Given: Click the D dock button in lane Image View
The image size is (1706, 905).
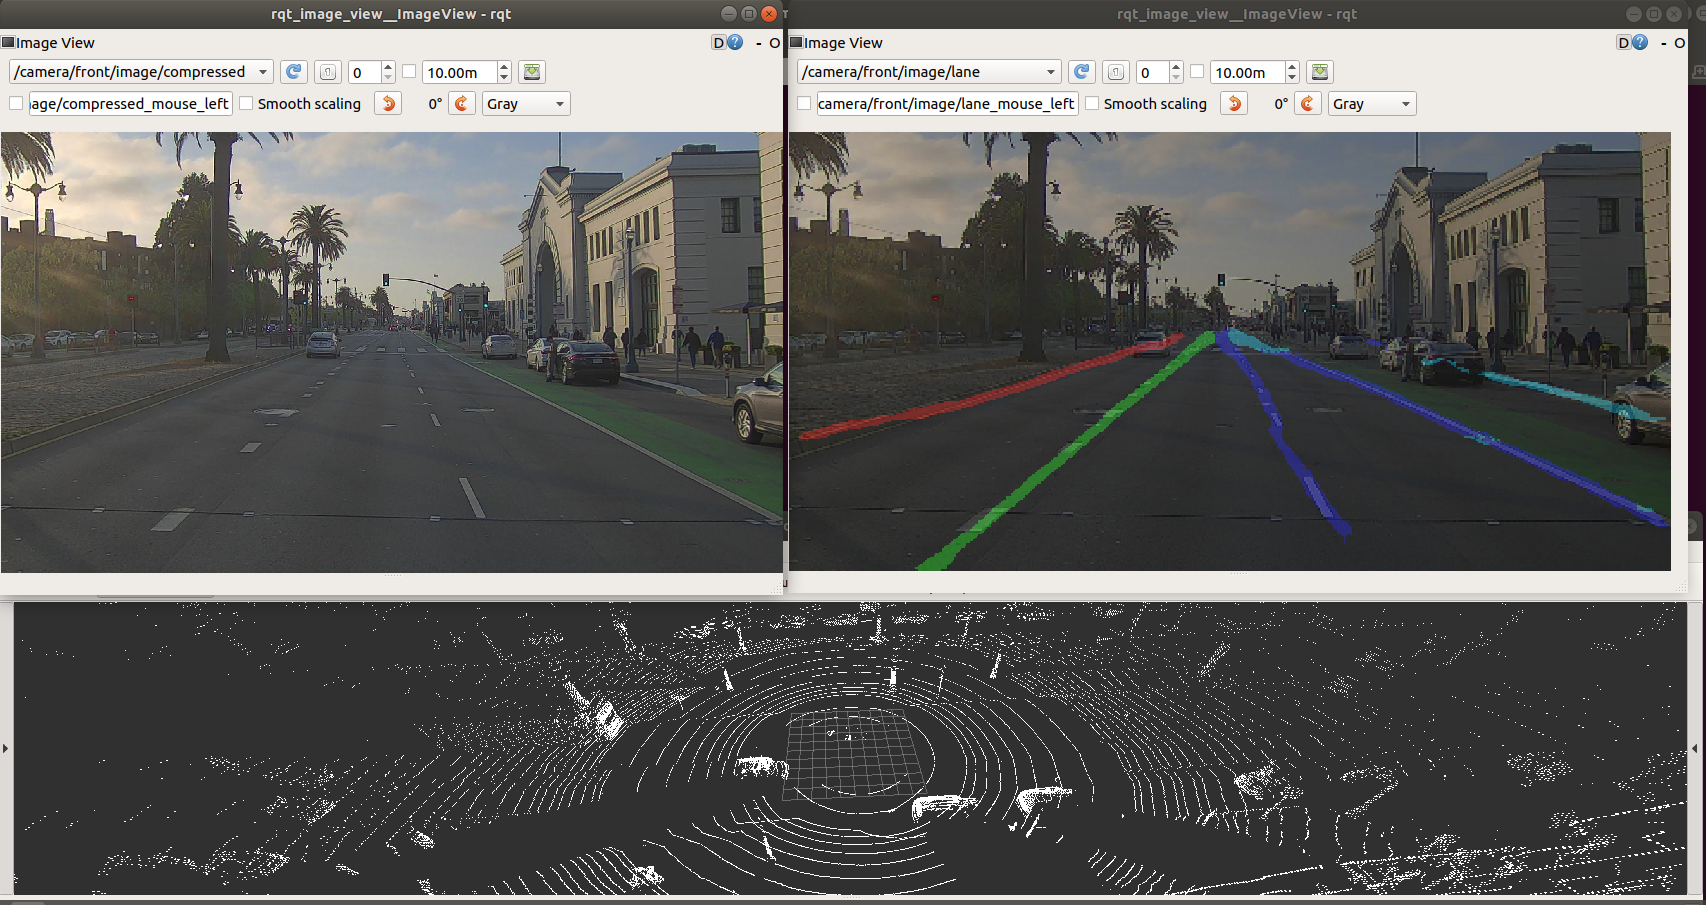Looking at the screenshot, I should tap(1624, 42).
